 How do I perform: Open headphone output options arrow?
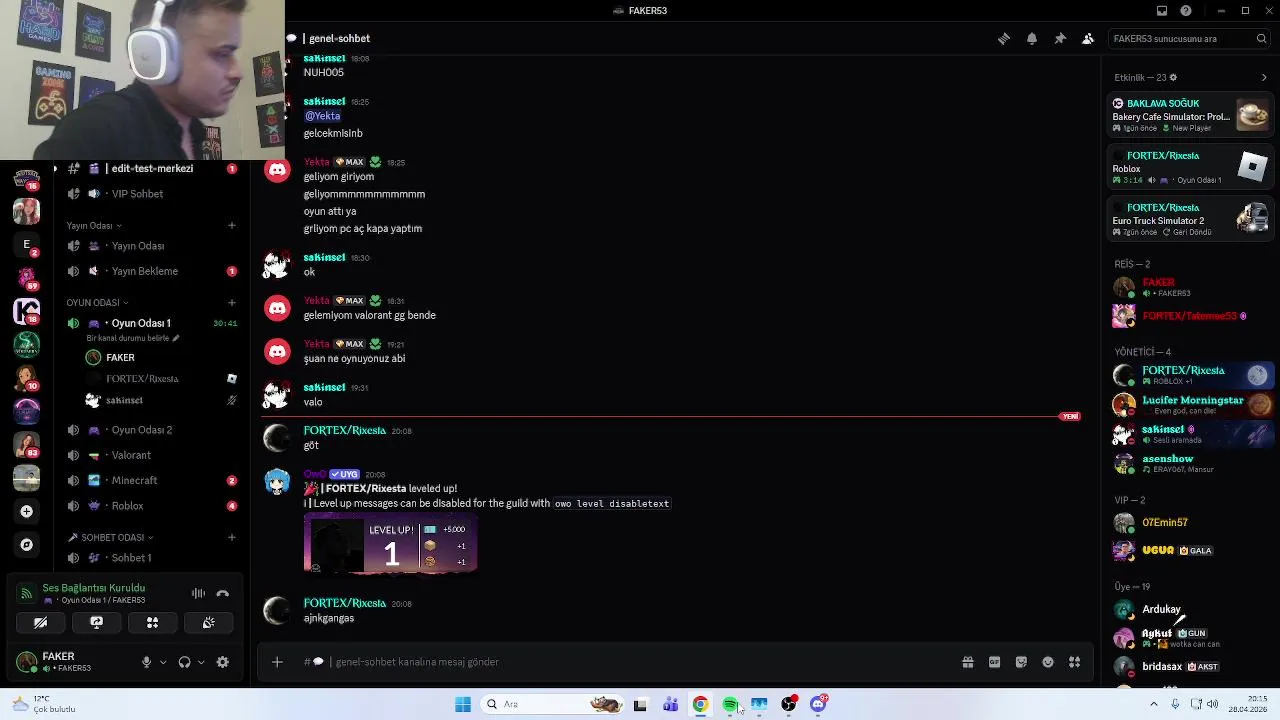[201, 662]
